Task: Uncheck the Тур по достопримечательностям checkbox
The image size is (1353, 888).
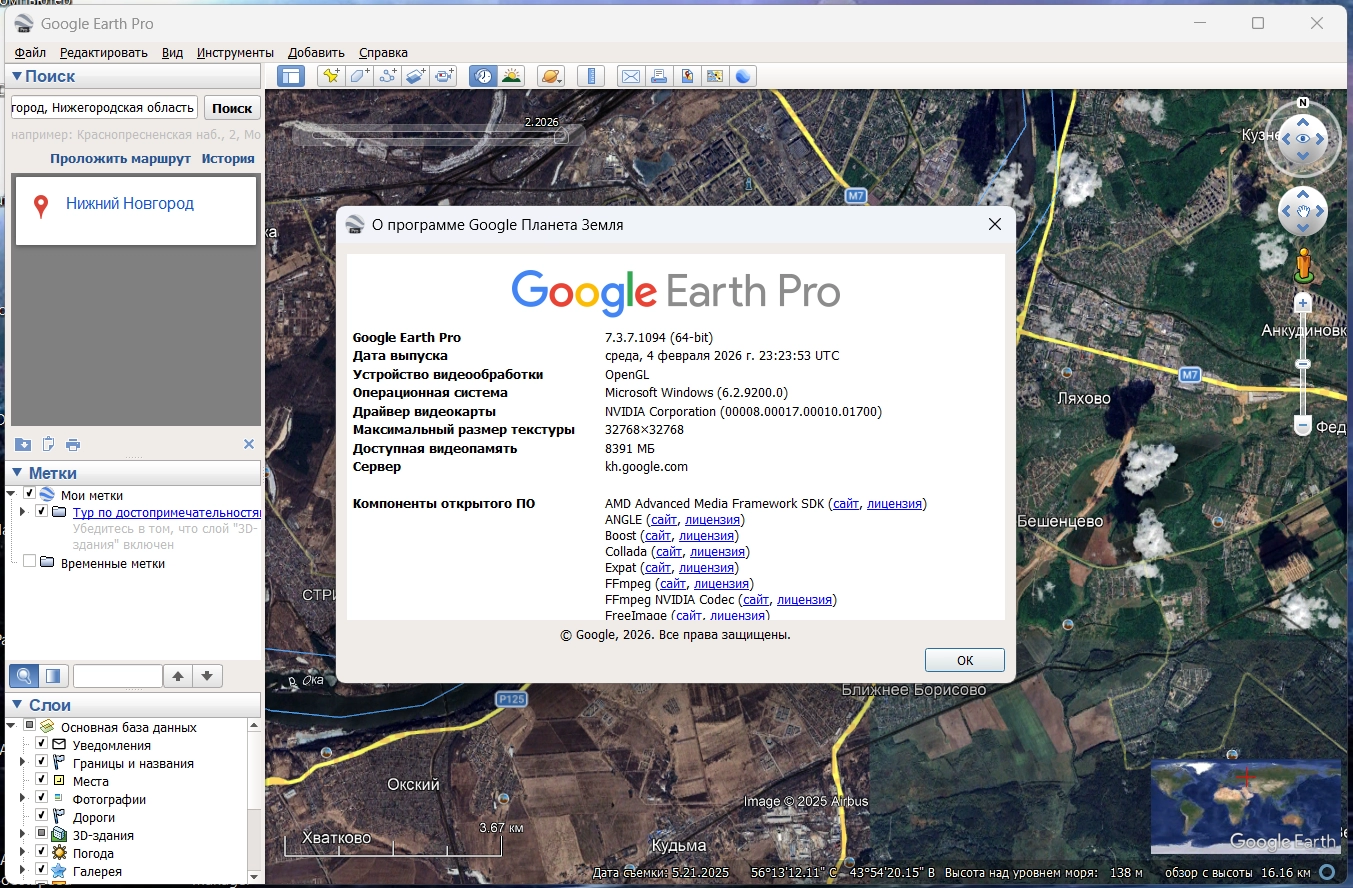Action: coord(41,512)
